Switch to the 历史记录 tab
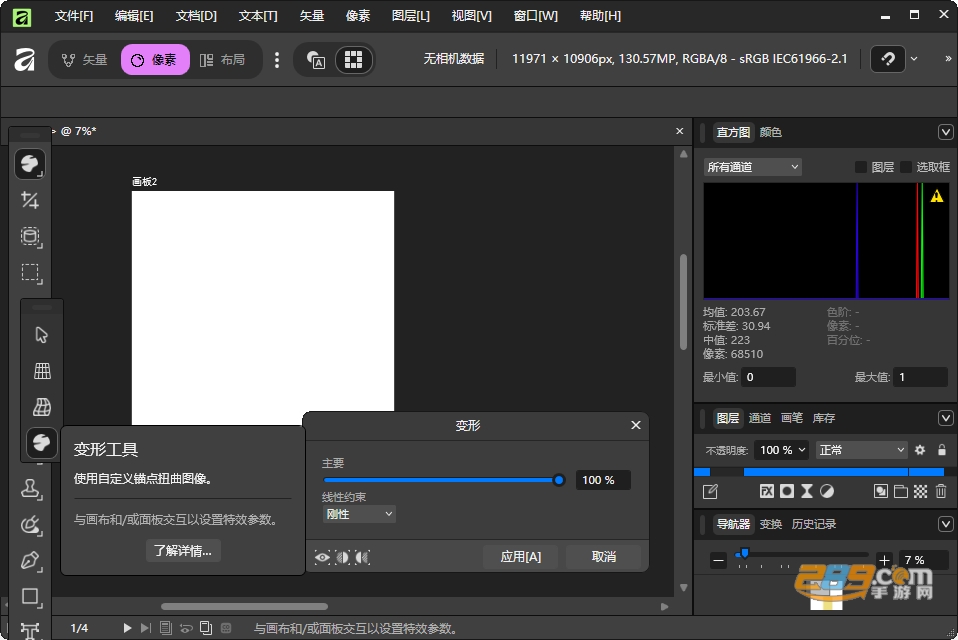The image size is (958, 640). [813, 524]
